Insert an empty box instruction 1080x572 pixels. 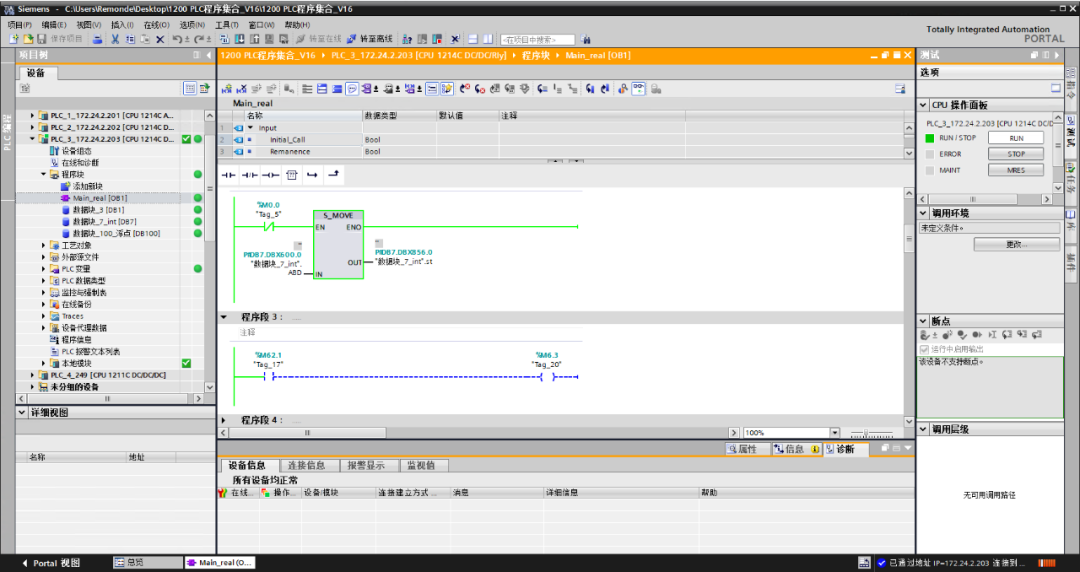click(x=291, y=175)
